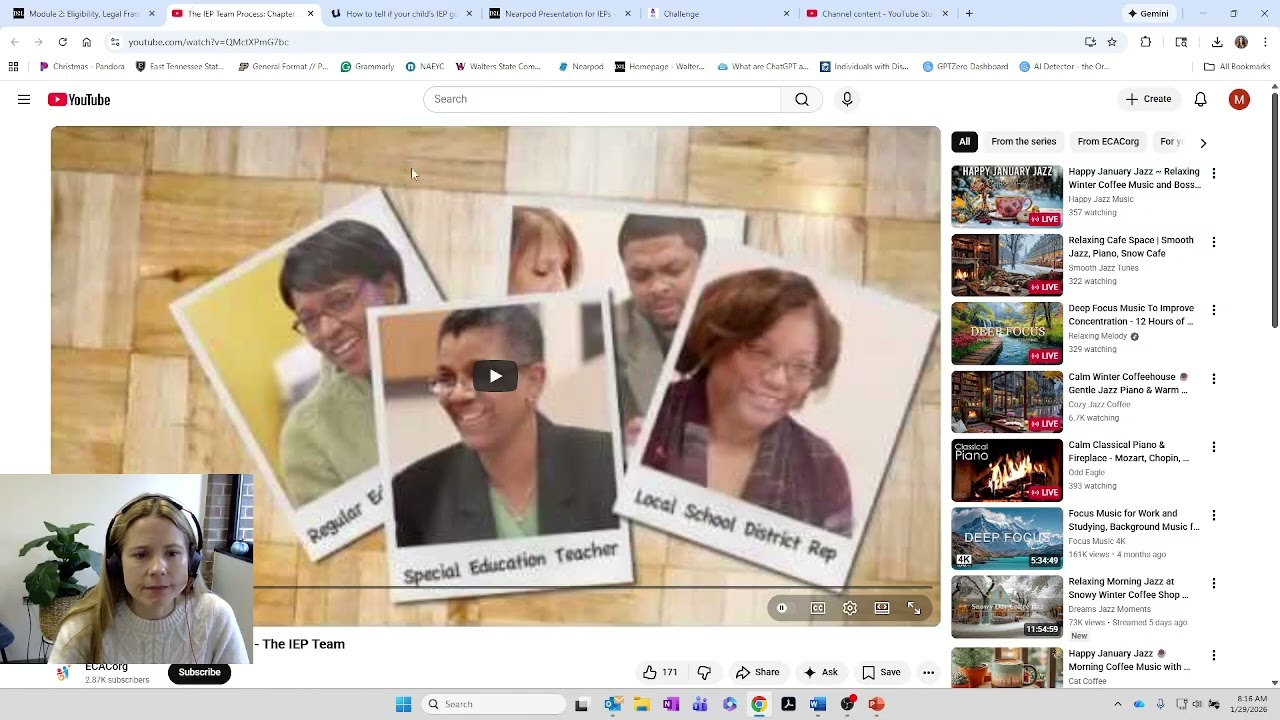This screenshot has height=720, width=1280.
Task: Share the IEP Team video
Action: [757, 672]
